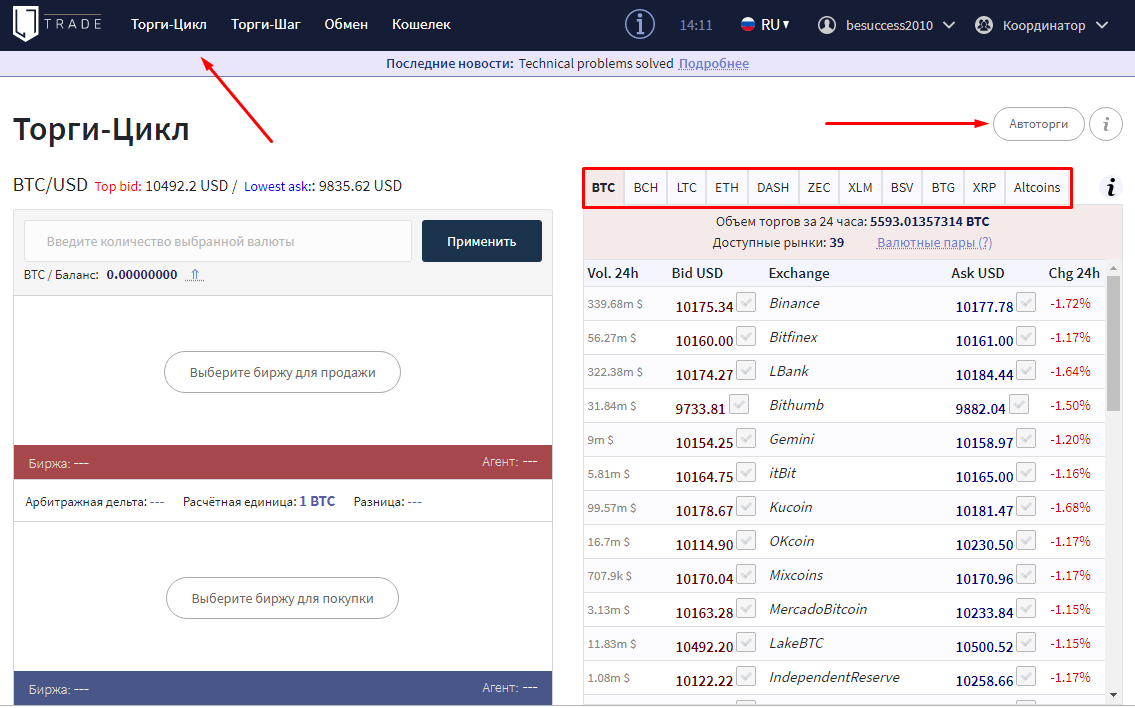Click the Russian flag language icon

point(748,25)
